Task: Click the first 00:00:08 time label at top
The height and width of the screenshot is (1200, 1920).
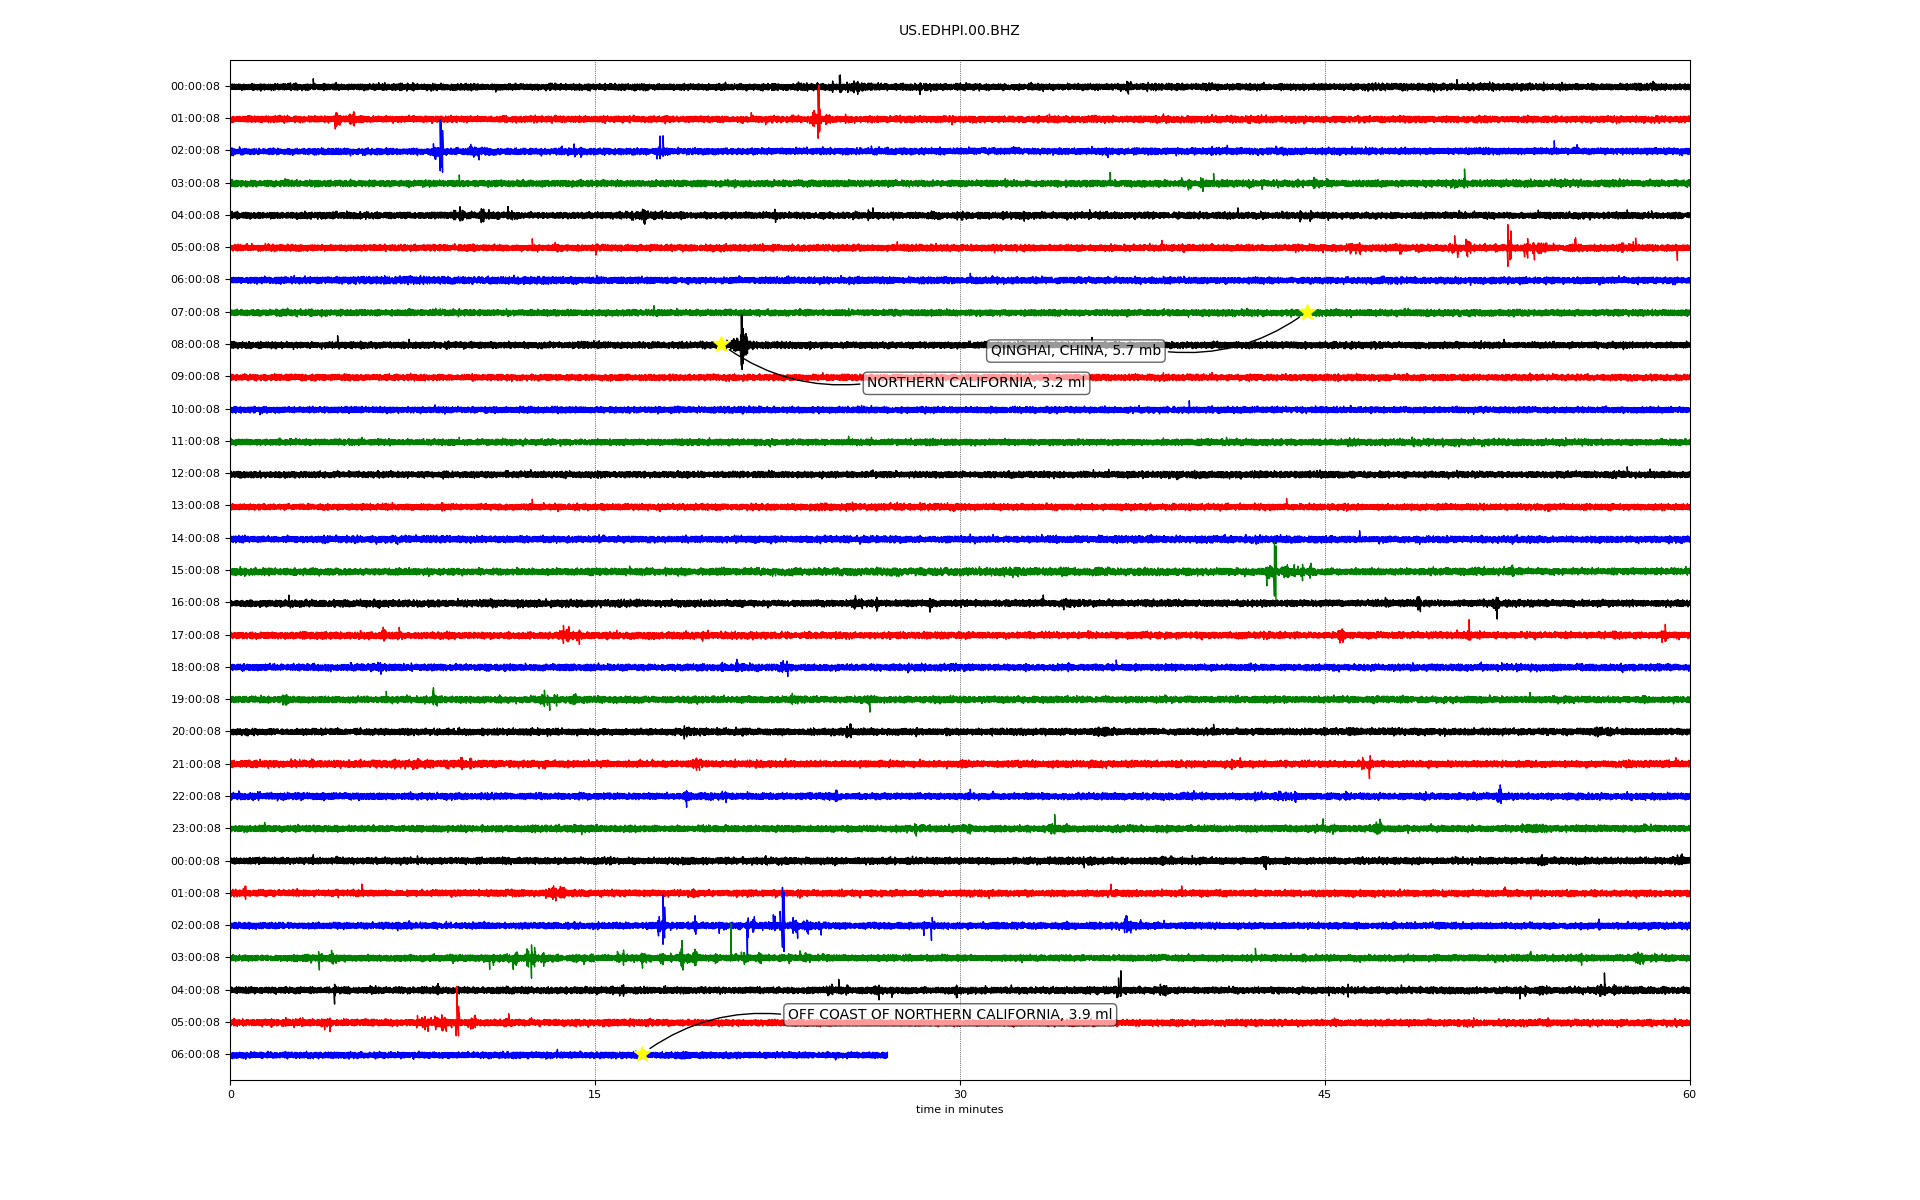Action: [x=195, y=87]
